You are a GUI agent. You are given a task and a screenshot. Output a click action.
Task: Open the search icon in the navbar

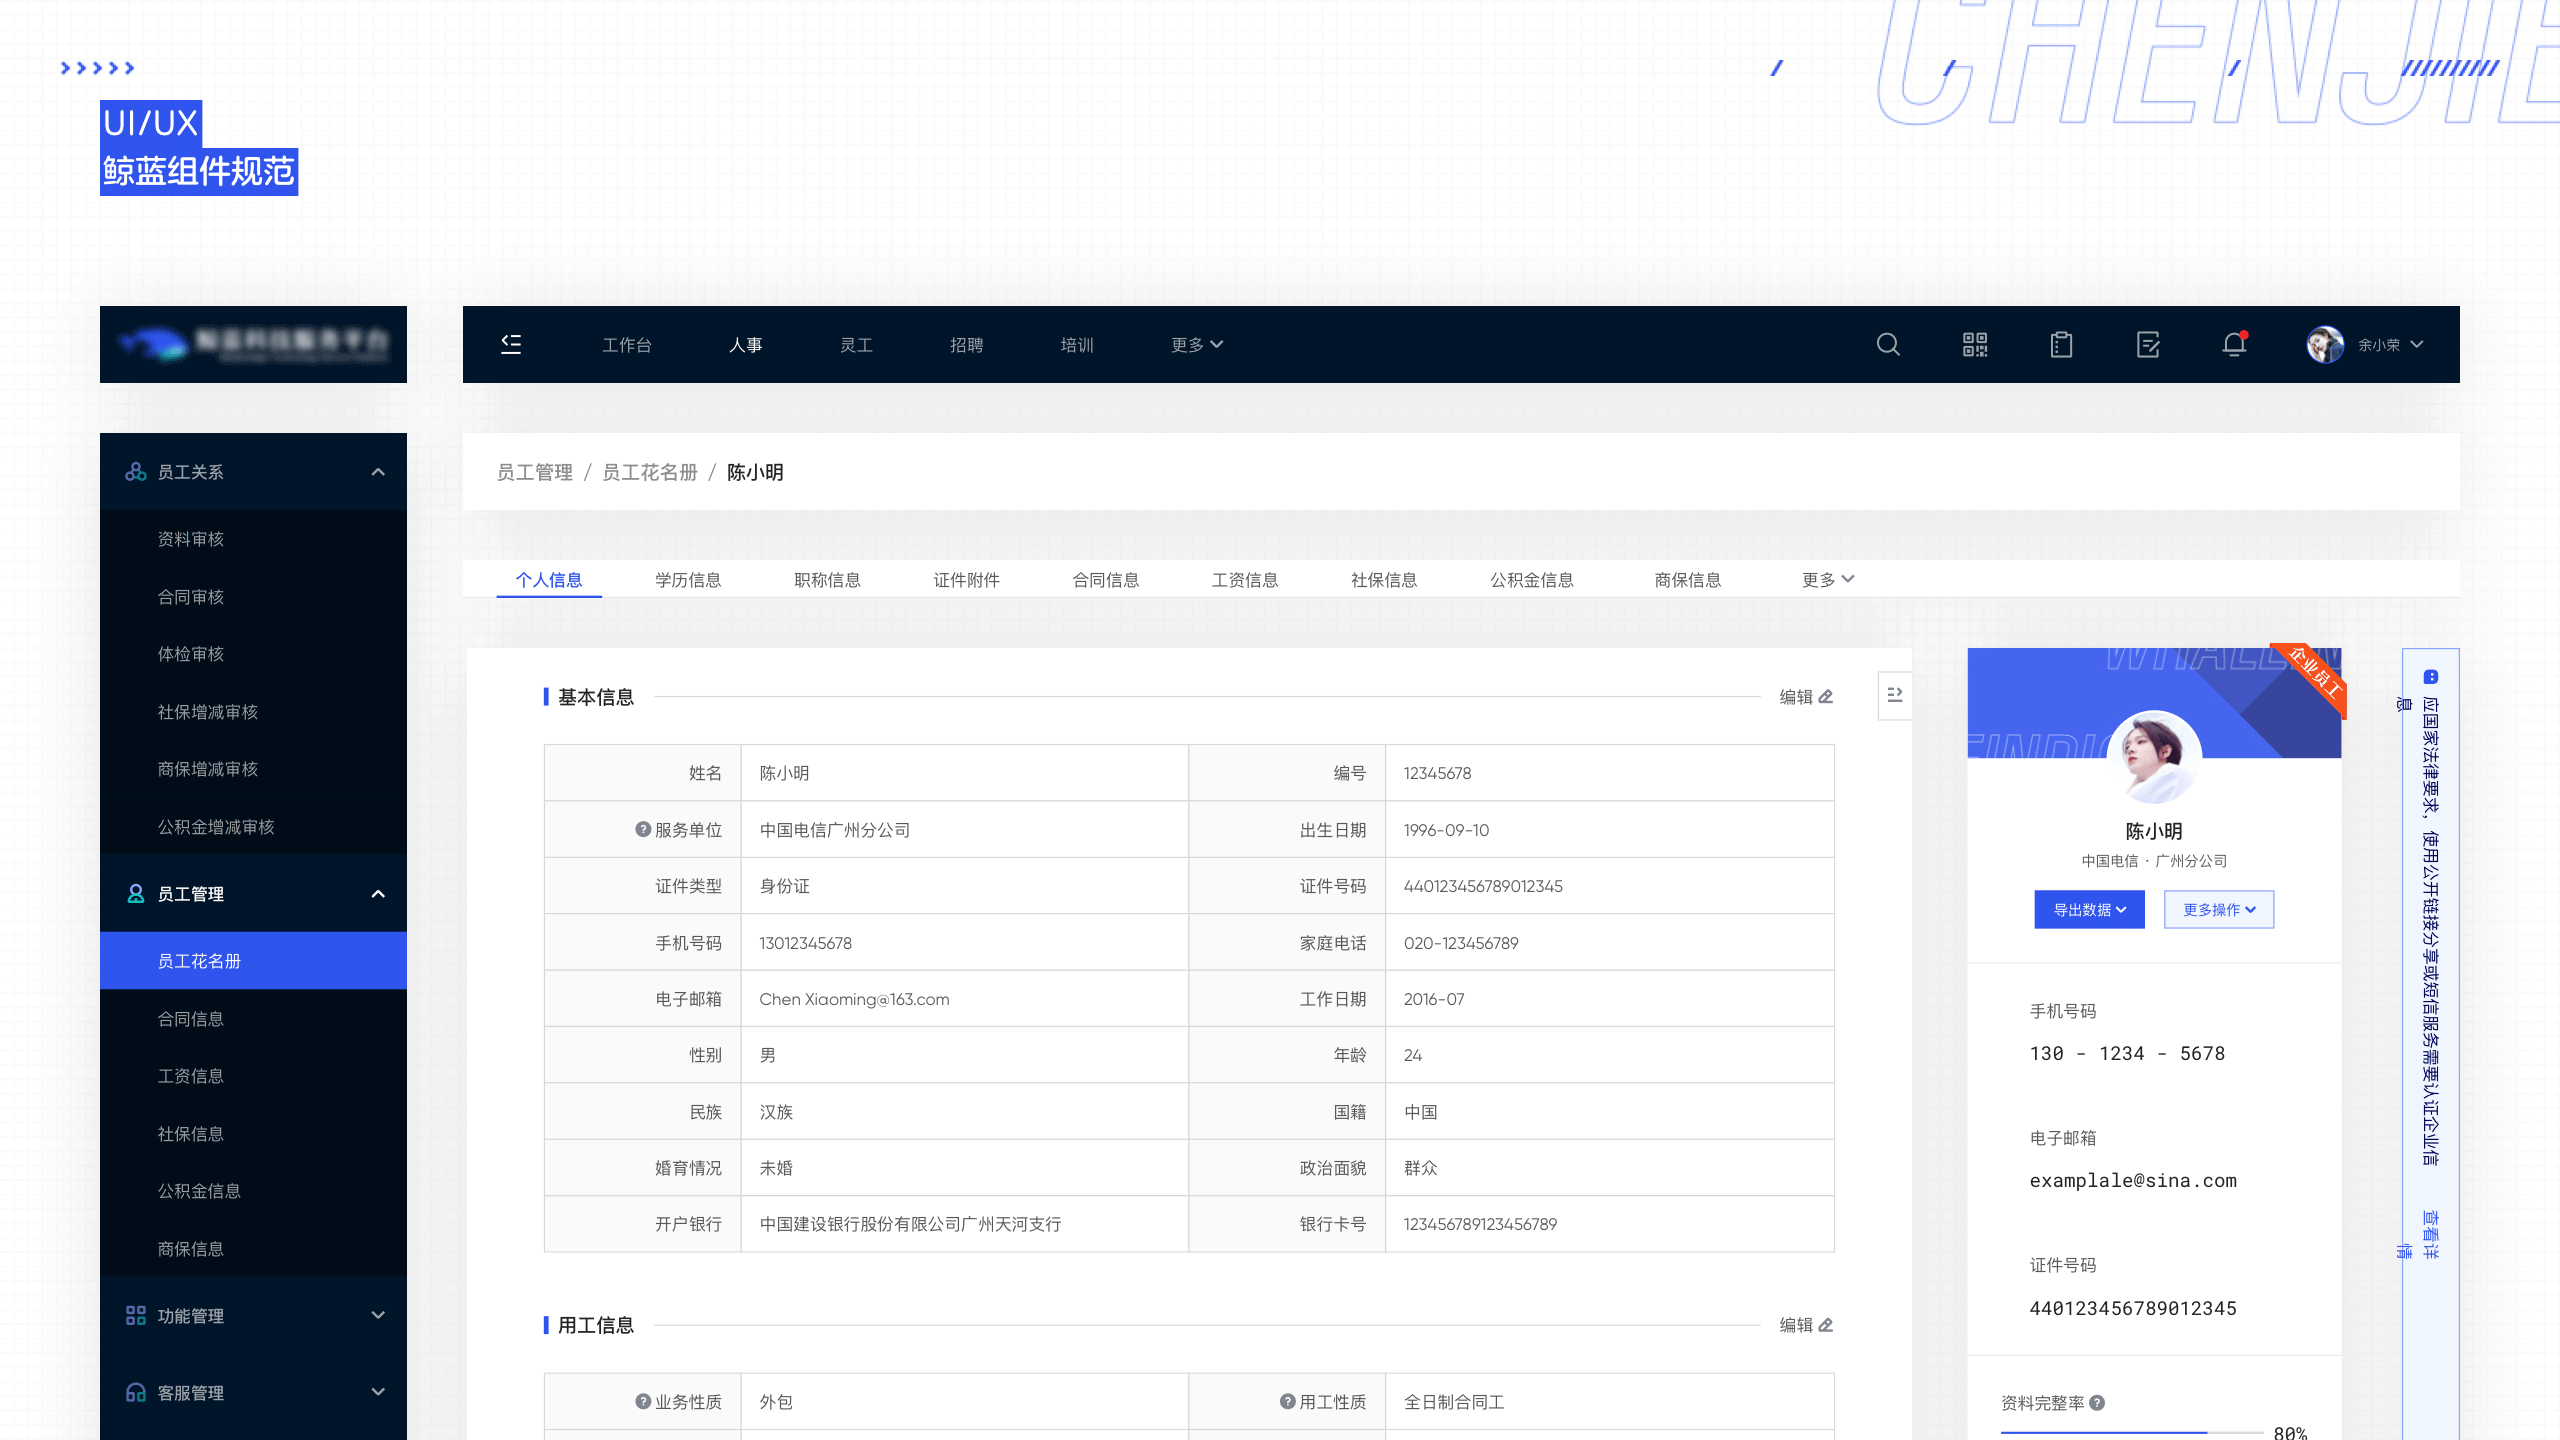coord(1888,344)
